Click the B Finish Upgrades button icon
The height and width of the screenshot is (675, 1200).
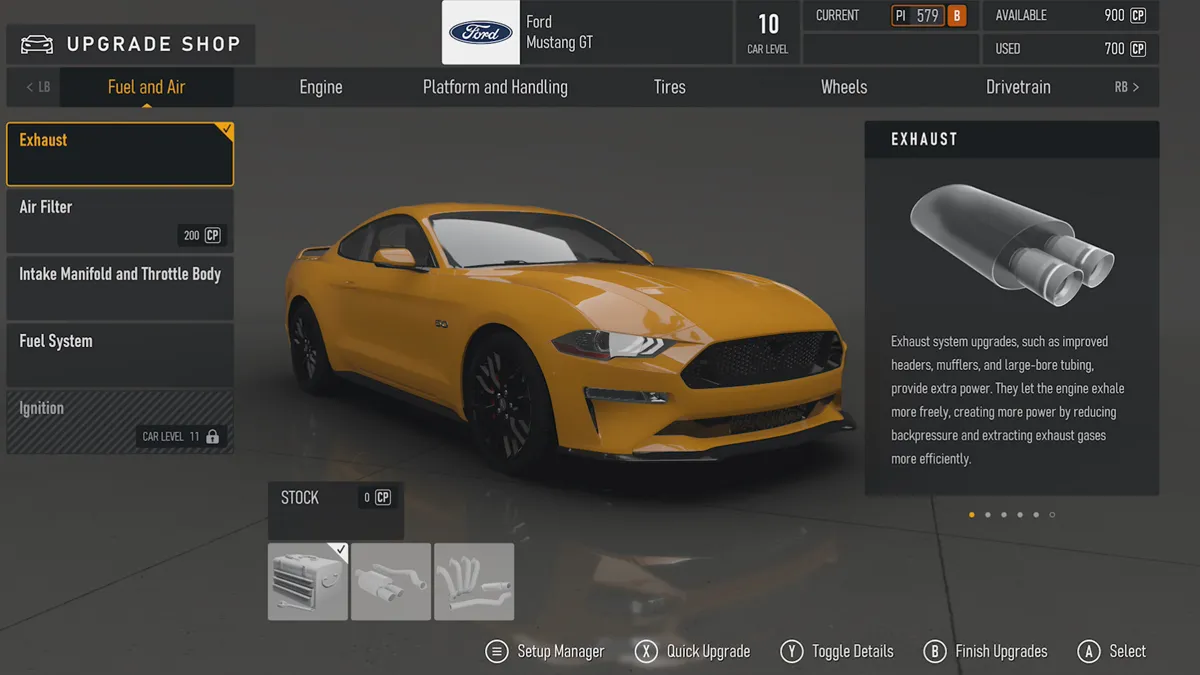(x=934, y=652)
